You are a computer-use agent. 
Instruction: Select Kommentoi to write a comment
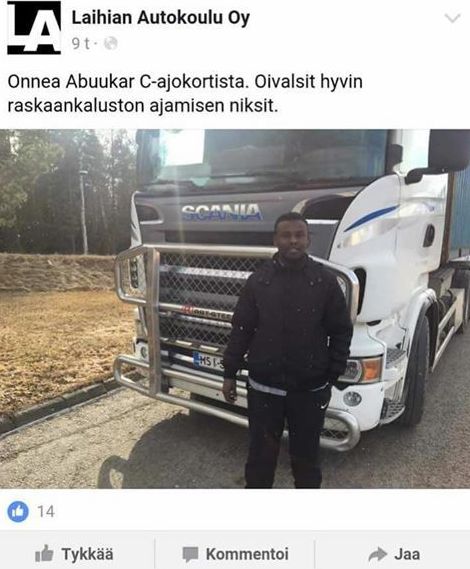[247, 554]
